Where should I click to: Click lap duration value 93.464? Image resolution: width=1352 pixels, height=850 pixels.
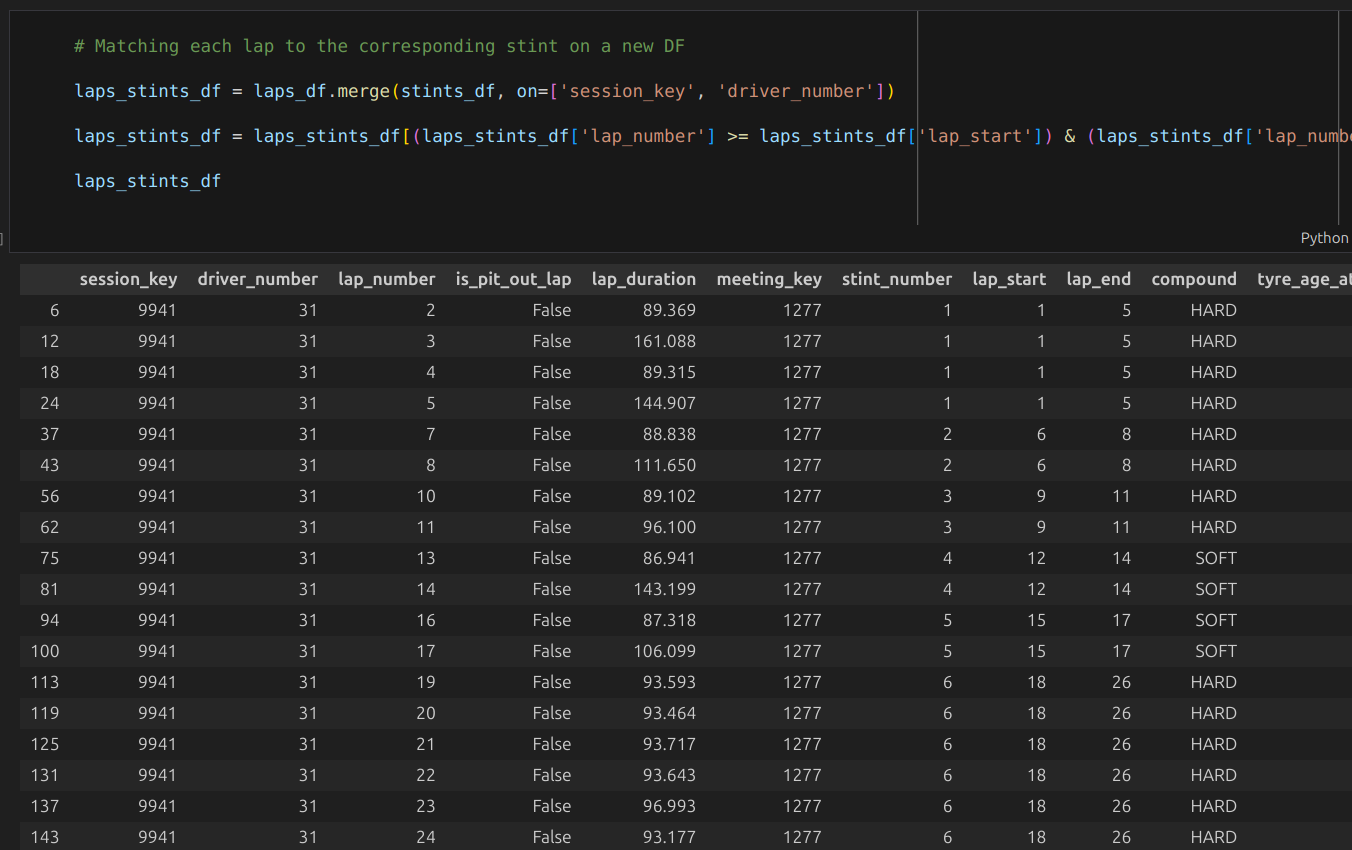pyautogui.click(x=669, y=713)
